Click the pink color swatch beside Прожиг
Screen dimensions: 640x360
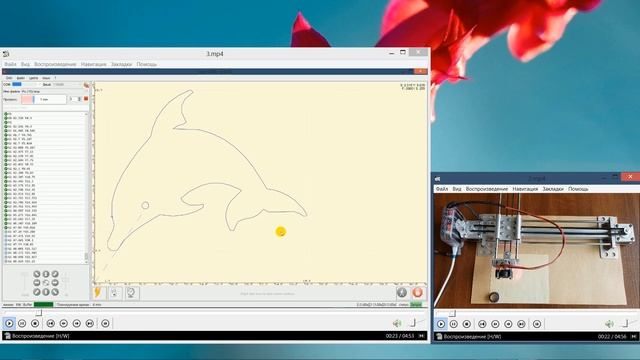pyautogui.click(x=27, y=99)
